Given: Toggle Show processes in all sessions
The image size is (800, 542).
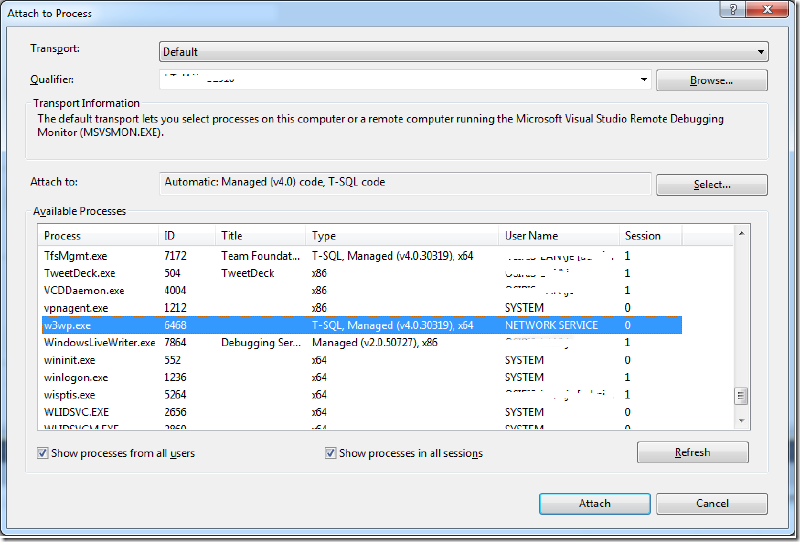Looking at the screenshot, I should (x=331, y=453).
